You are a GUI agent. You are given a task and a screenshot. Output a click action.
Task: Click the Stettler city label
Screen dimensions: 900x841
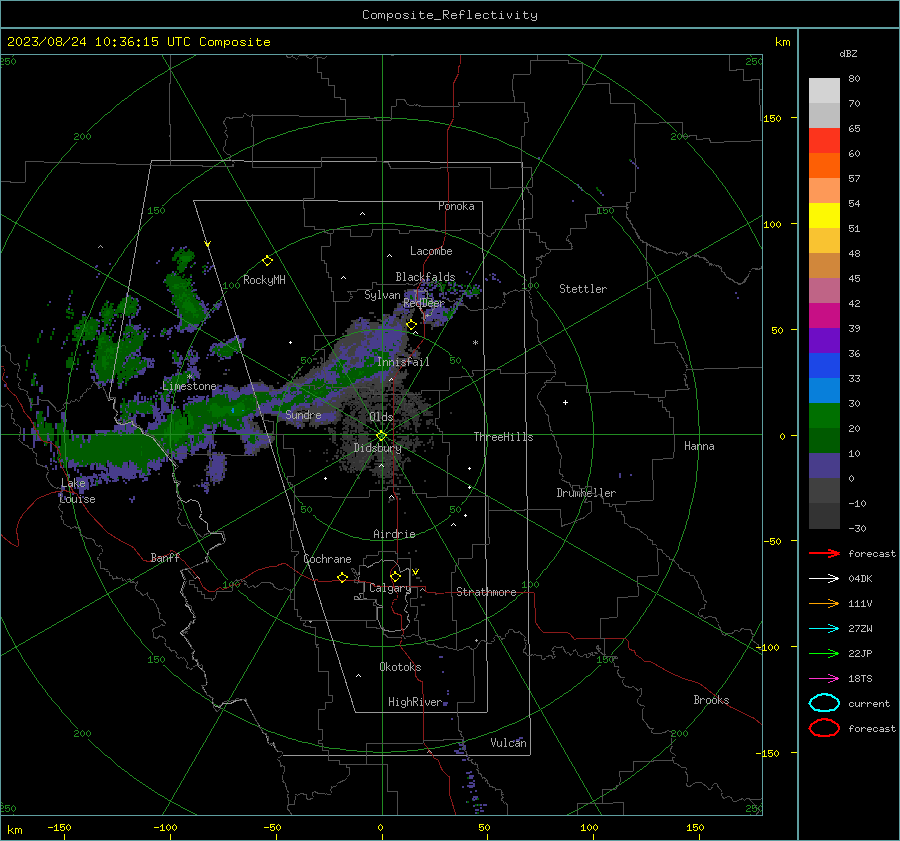pos(583,289)
